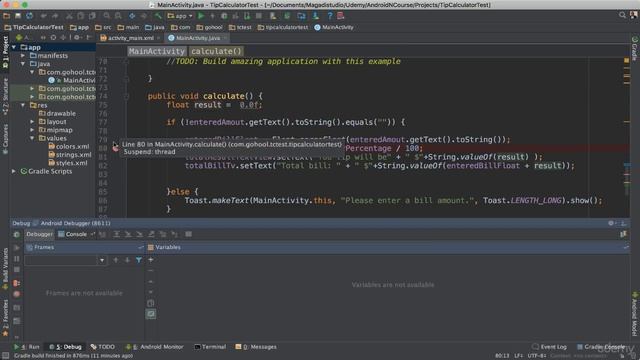Viewport: 640px width, 360px height.
Task: Click the Synchronize toolbar icon
Action: tap(30, 16)
